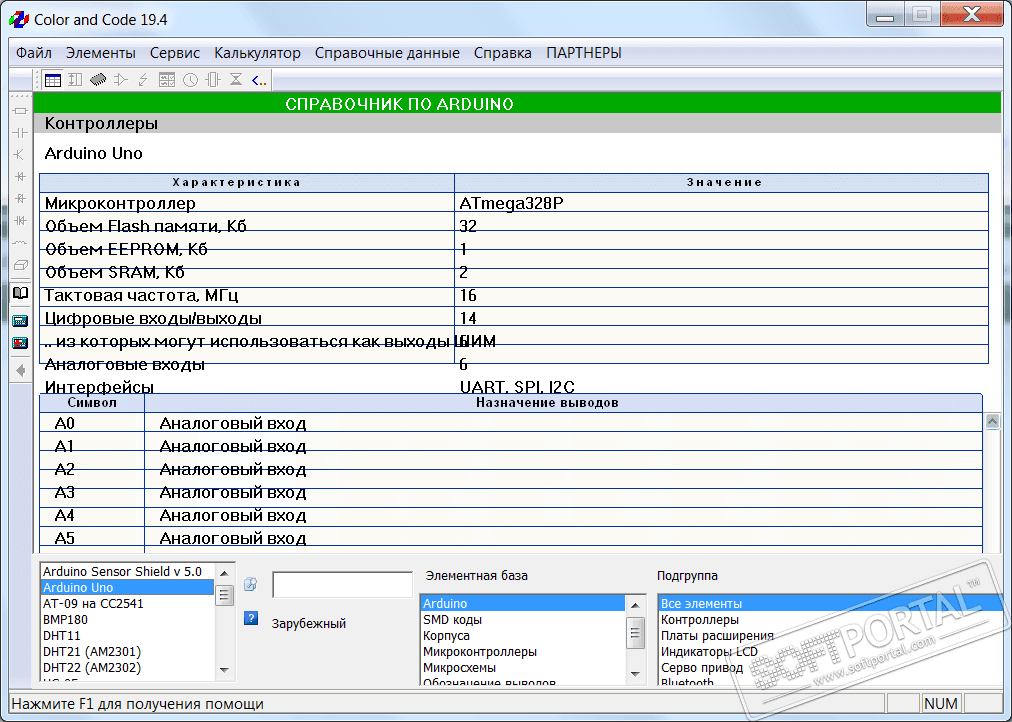Image resolution: width=1012 pixels, height=722 pixels.
Task: Click the element list's scroll up arrow
Action: point(224,573)
